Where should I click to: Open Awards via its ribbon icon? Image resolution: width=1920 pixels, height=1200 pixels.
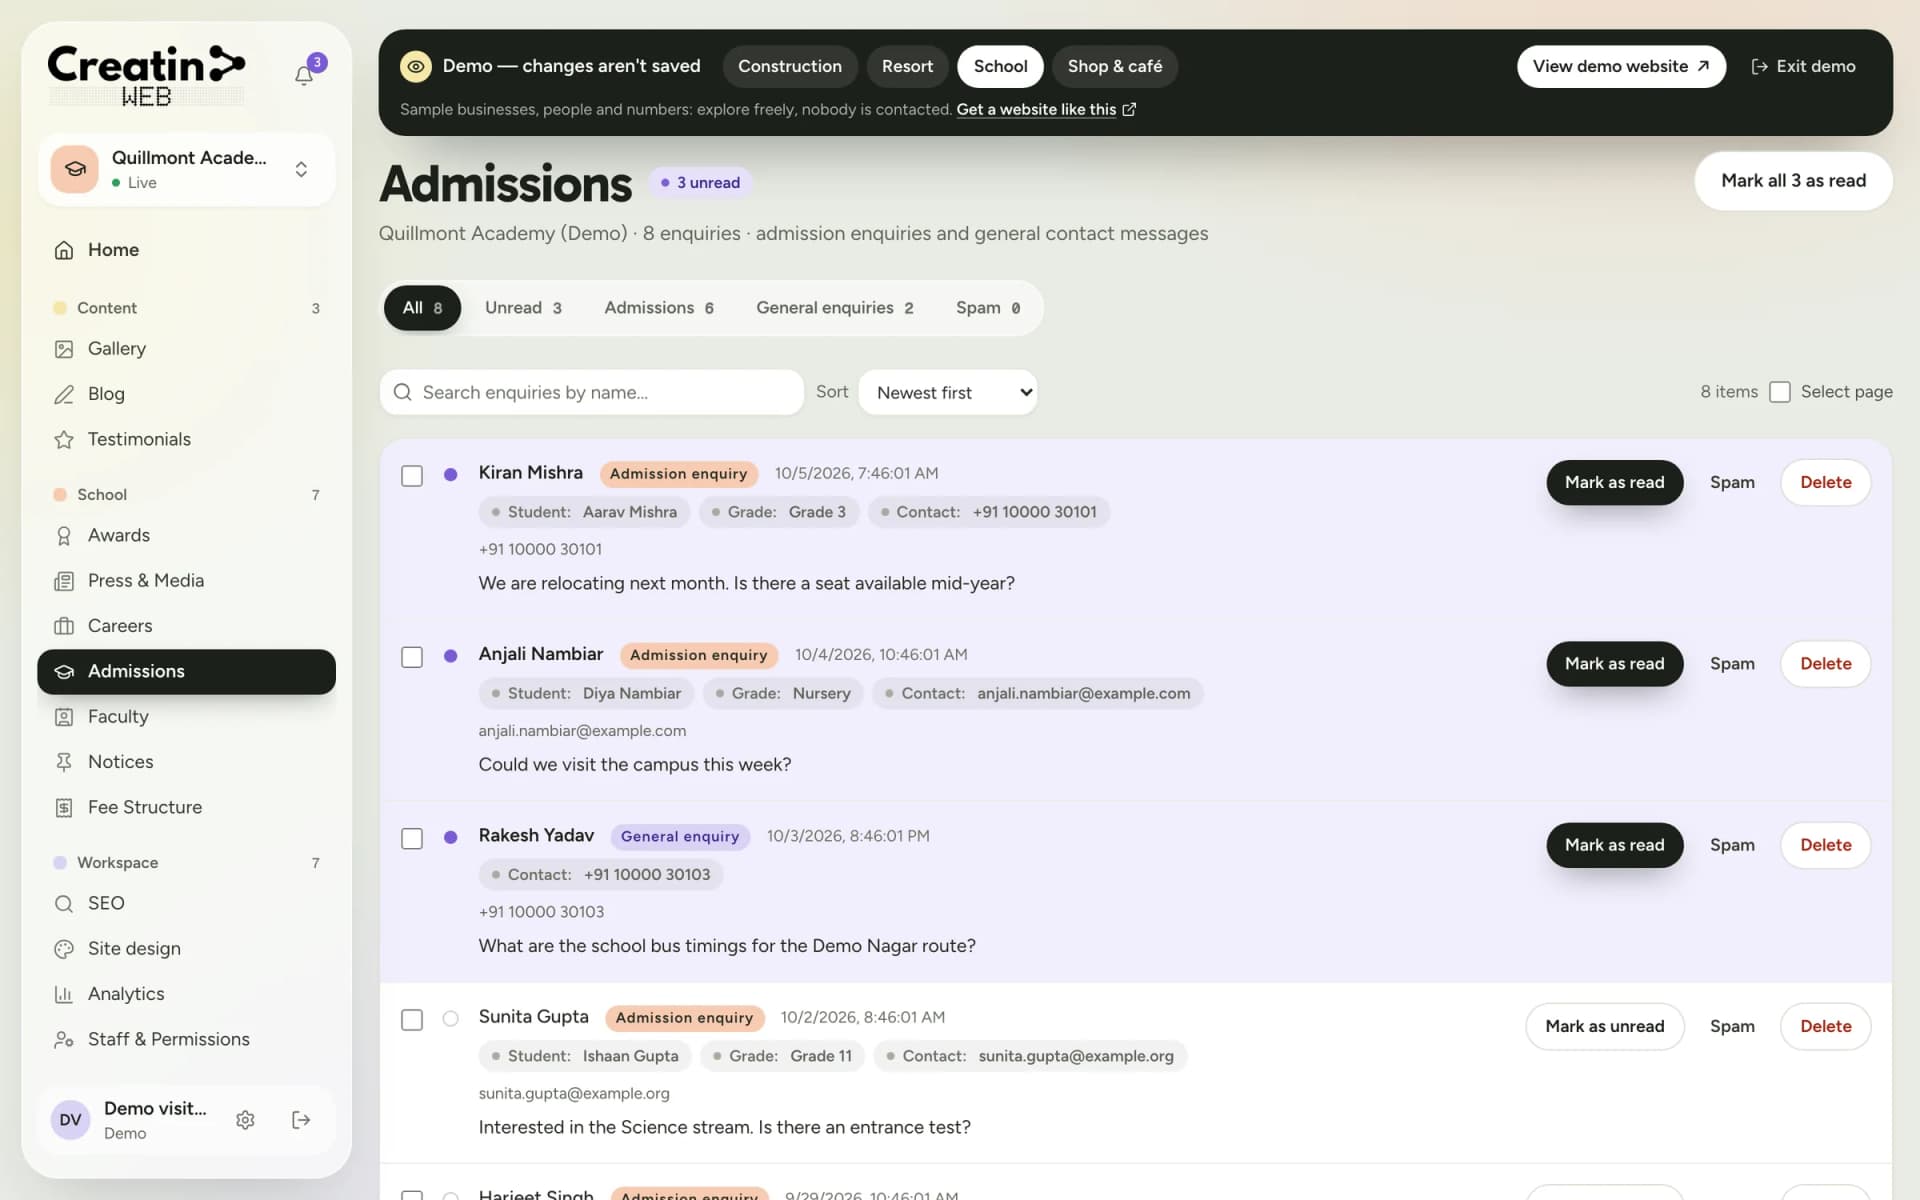pyautogui.click(x=64, y=536)
